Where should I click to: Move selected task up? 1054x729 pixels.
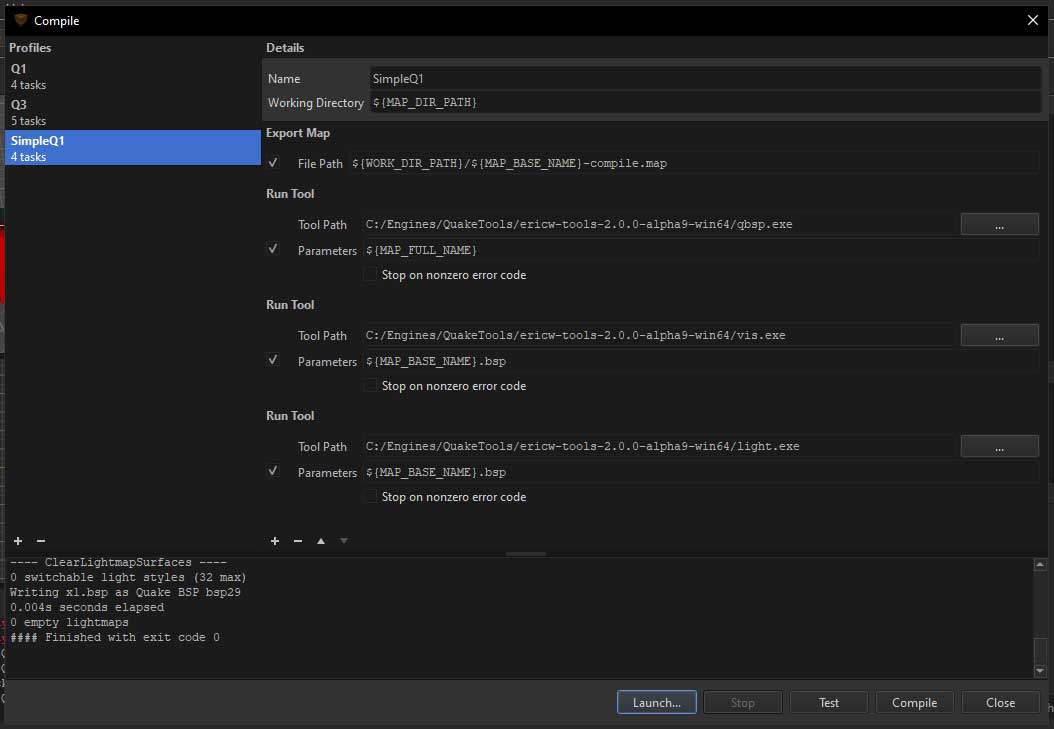tap(321, 541)
